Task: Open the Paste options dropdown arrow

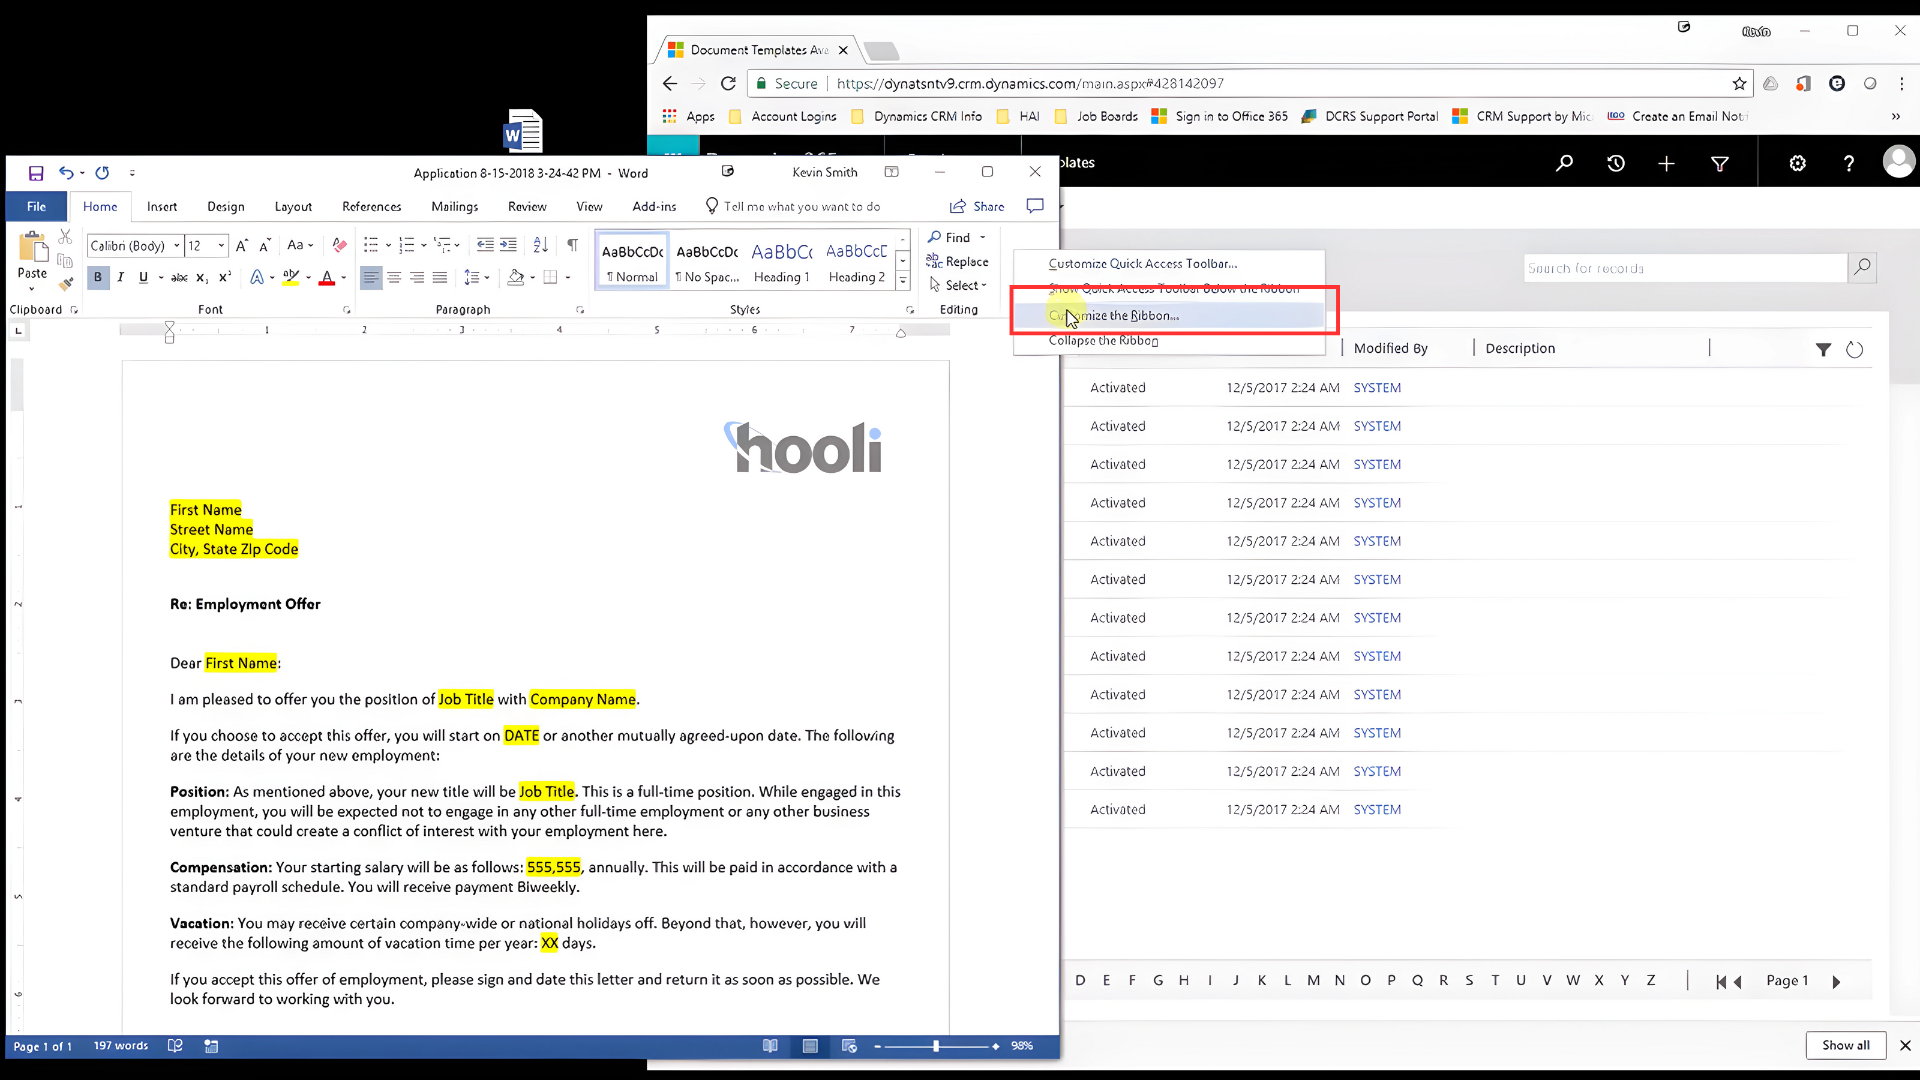Action: pos(32,289)
